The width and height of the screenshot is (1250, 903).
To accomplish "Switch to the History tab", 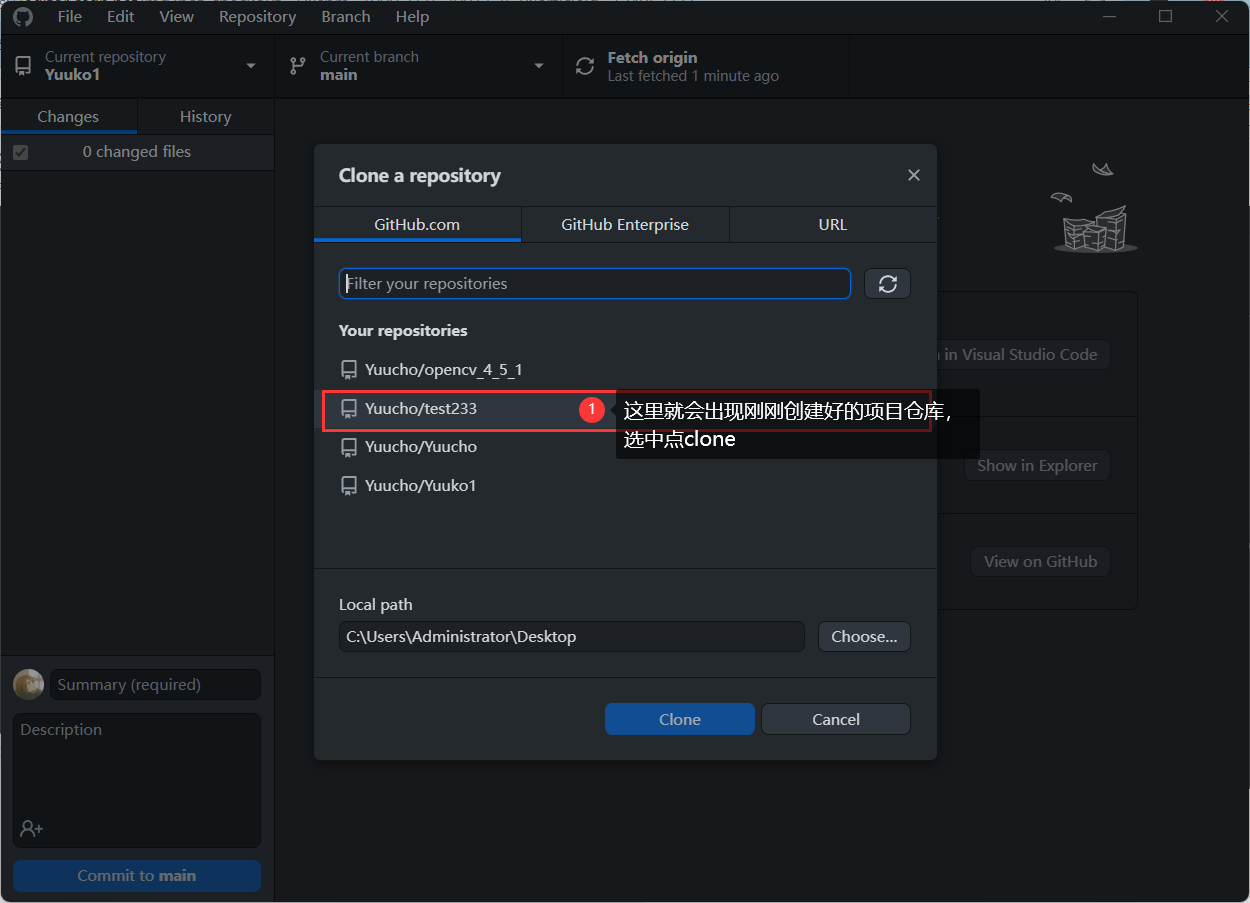I will click(x=205, y=117).
